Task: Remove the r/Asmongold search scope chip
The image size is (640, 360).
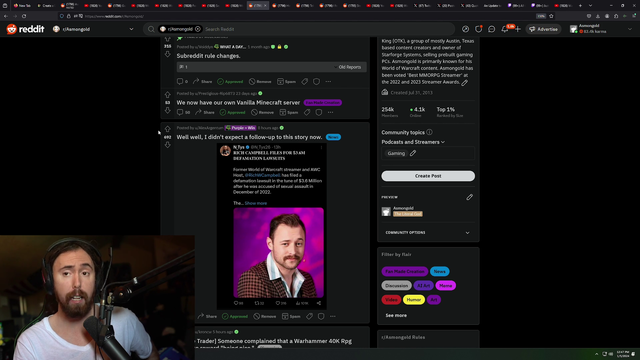Action: point(198,29)
